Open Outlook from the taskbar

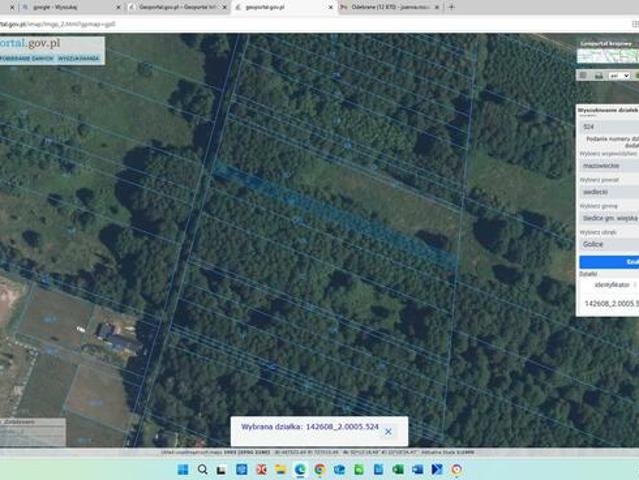tap(339, 469)
